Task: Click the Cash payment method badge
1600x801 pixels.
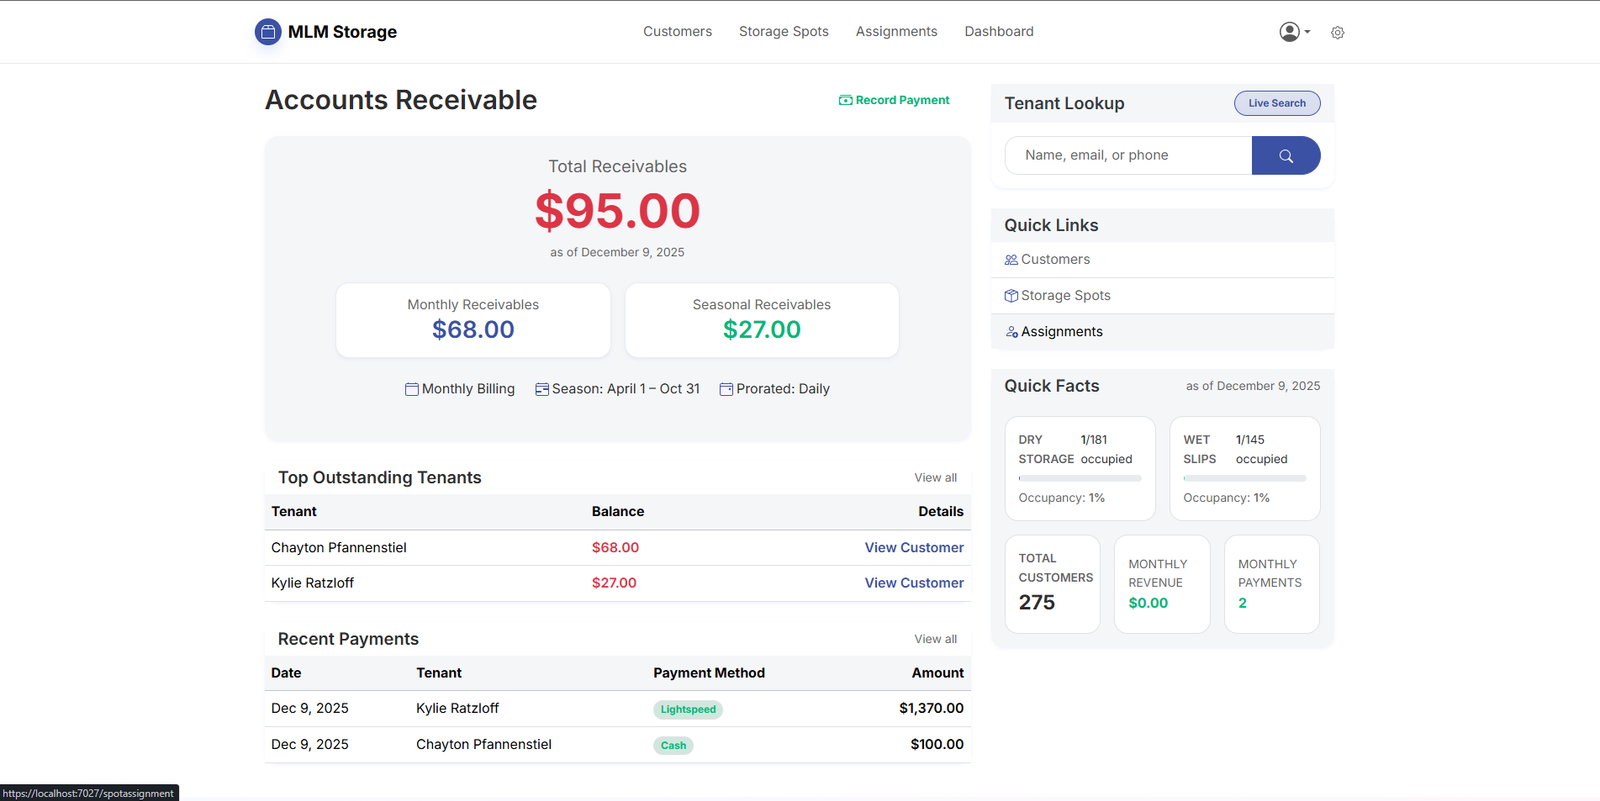Action: pos(673,746)
